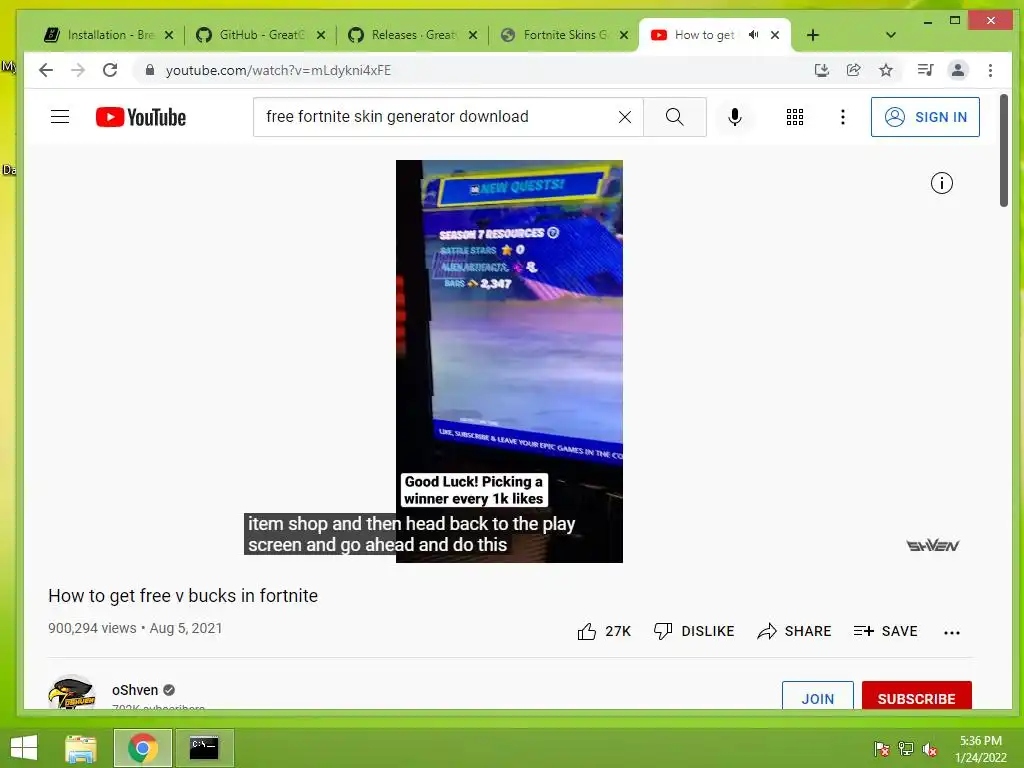Open Chrome three-dot menu
The width and height of the screenshot is (1024, 768).
coord(991,70)
